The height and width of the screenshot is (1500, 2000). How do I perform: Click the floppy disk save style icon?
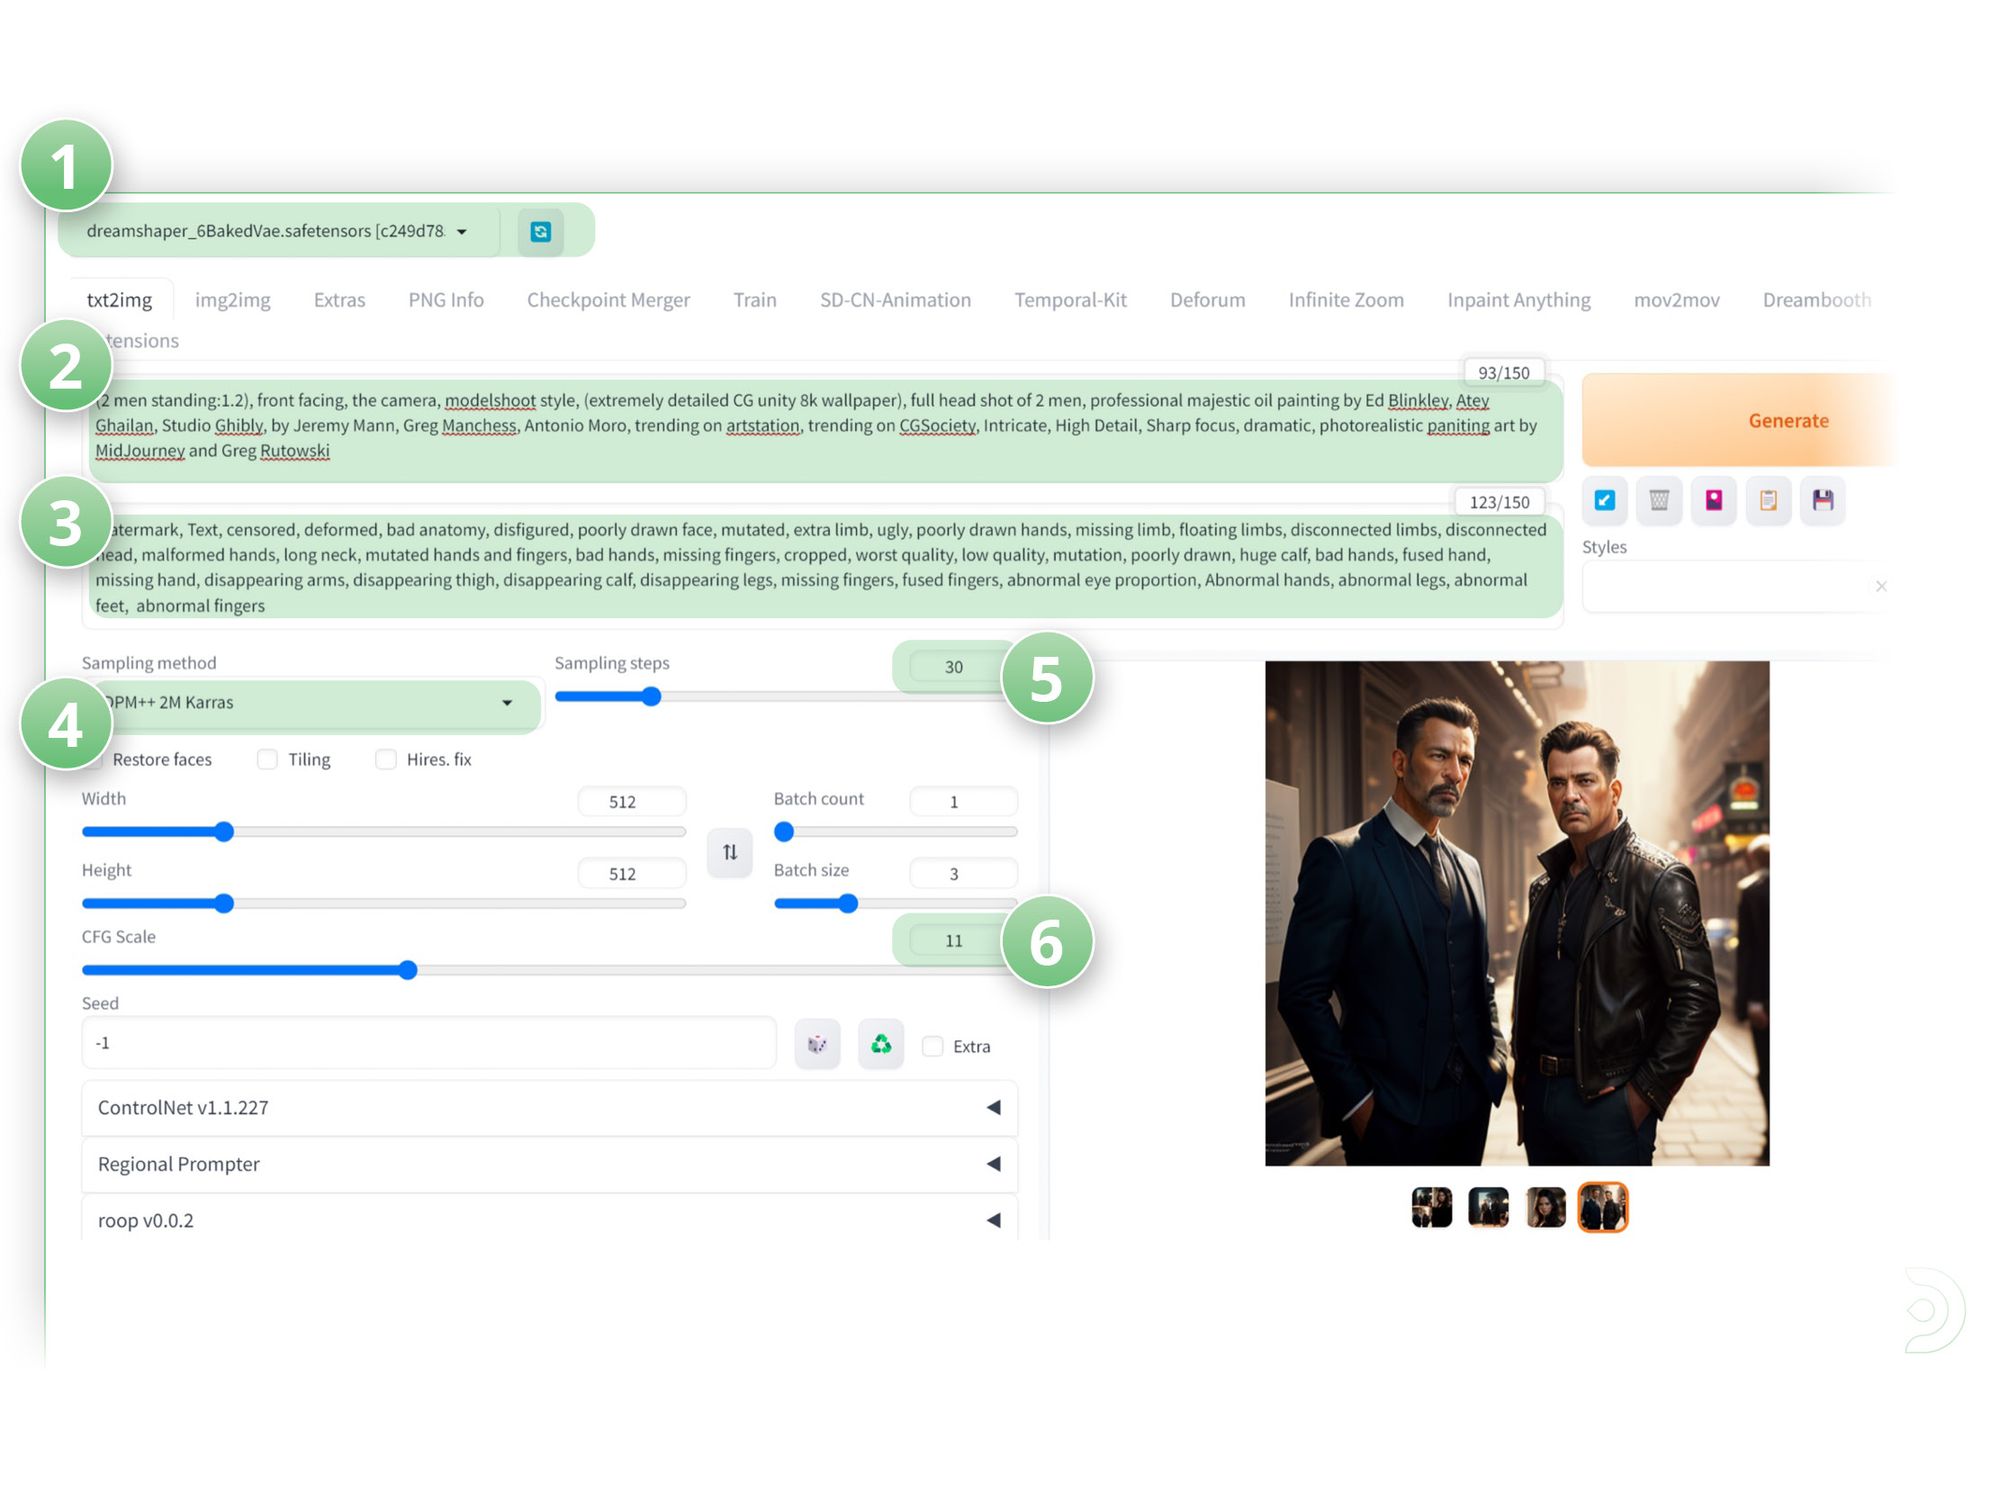1823,500
